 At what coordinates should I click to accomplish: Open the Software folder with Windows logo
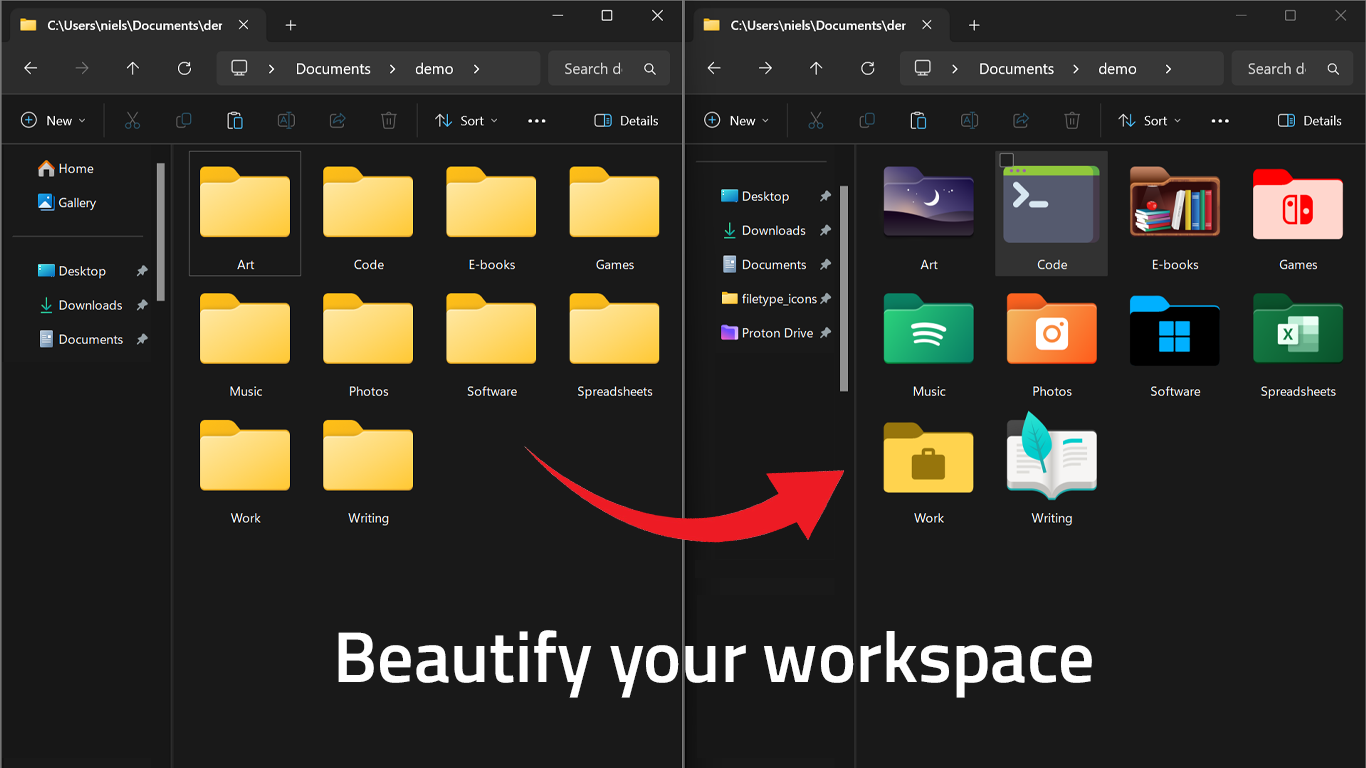pyautogui.click(x=1174, y=331)
